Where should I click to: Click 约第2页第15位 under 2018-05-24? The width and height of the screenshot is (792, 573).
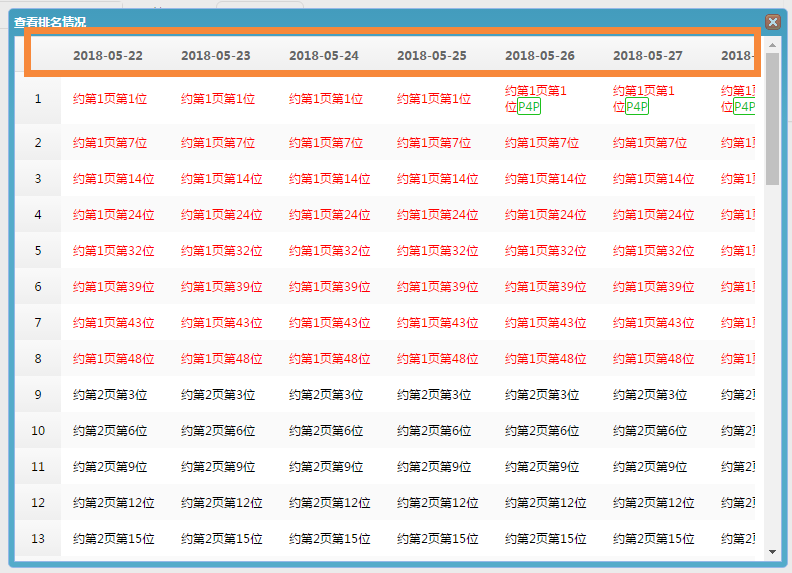coord(330,539)
